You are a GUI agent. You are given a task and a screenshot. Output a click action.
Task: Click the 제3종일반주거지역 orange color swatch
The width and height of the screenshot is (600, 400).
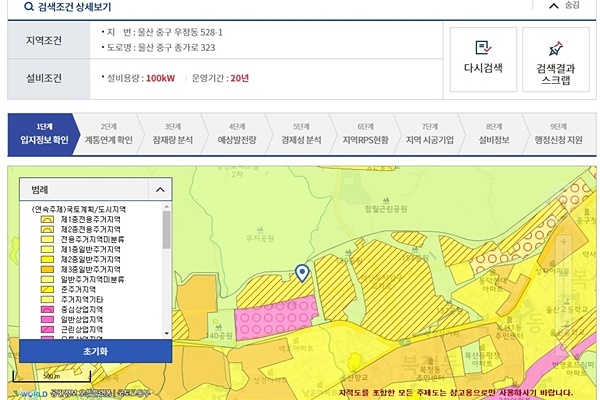tap(47, 269)
